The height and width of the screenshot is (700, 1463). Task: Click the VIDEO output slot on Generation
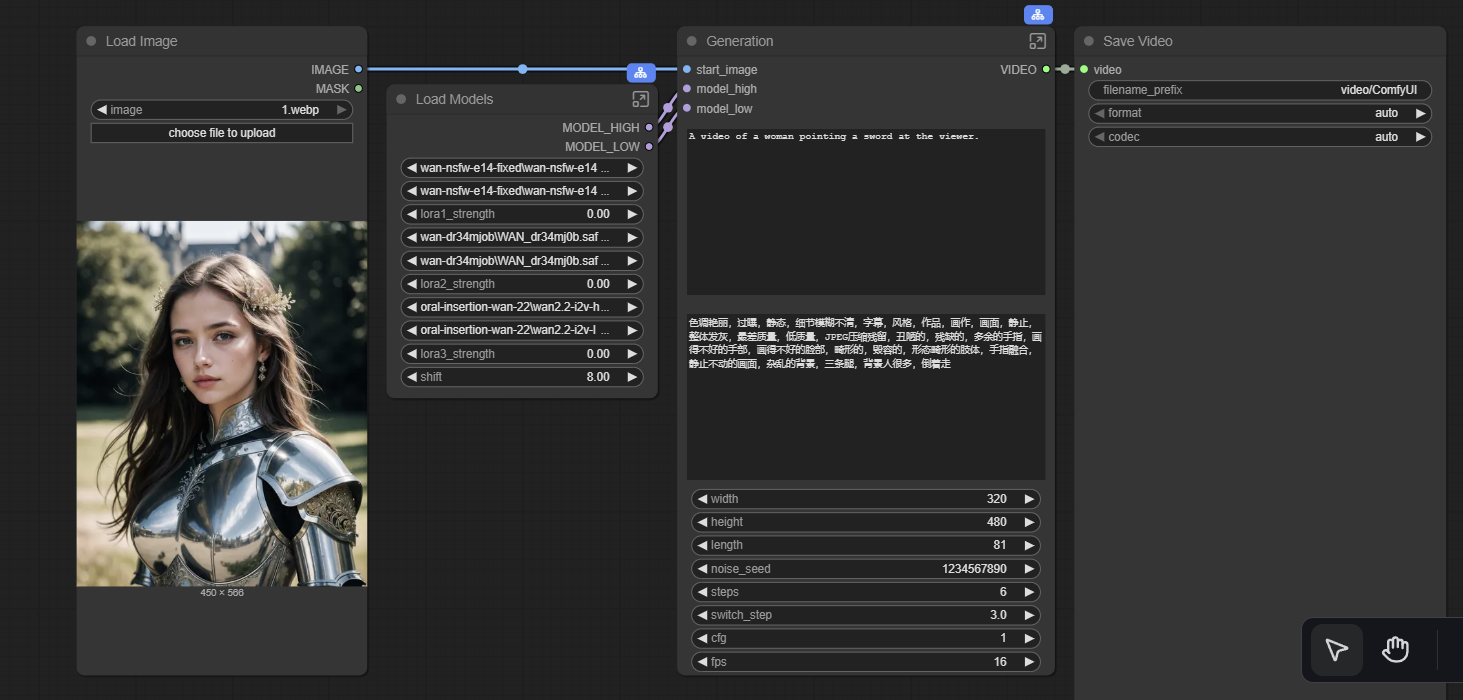click(x=1046, y=69)
